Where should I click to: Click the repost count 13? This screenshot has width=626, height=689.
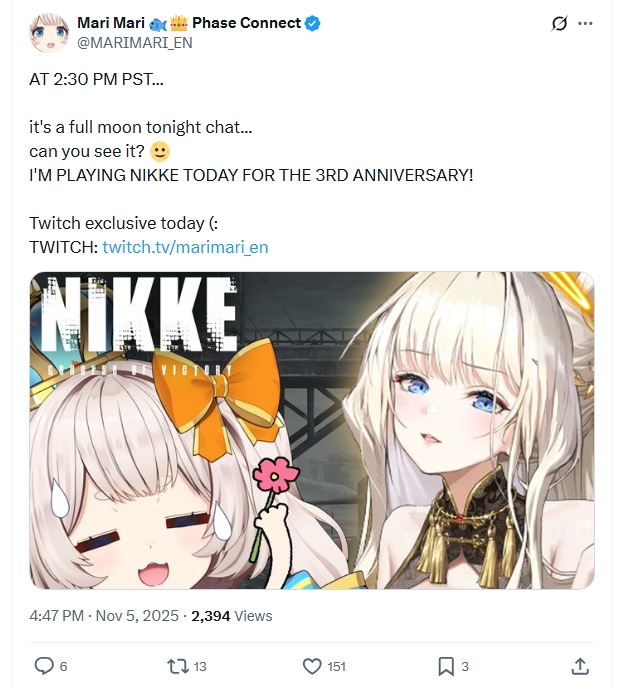pyautogui.click(x=200, y=667)
